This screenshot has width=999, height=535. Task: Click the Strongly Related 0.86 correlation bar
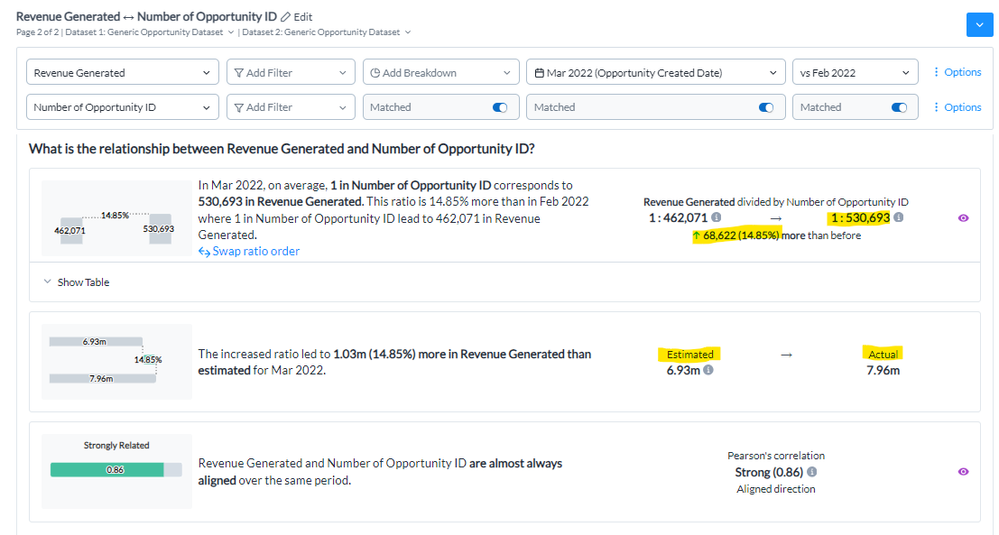click(x=116, y=470)
